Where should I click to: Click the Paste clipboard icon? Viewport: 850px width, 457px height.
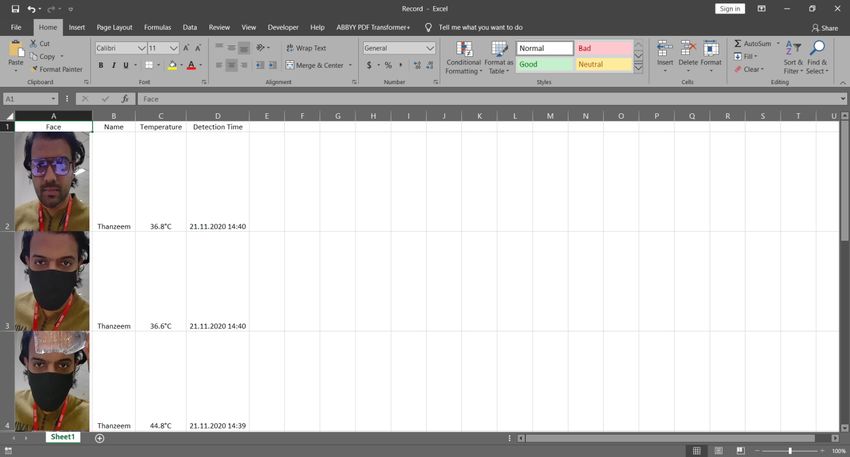[16, 49]
